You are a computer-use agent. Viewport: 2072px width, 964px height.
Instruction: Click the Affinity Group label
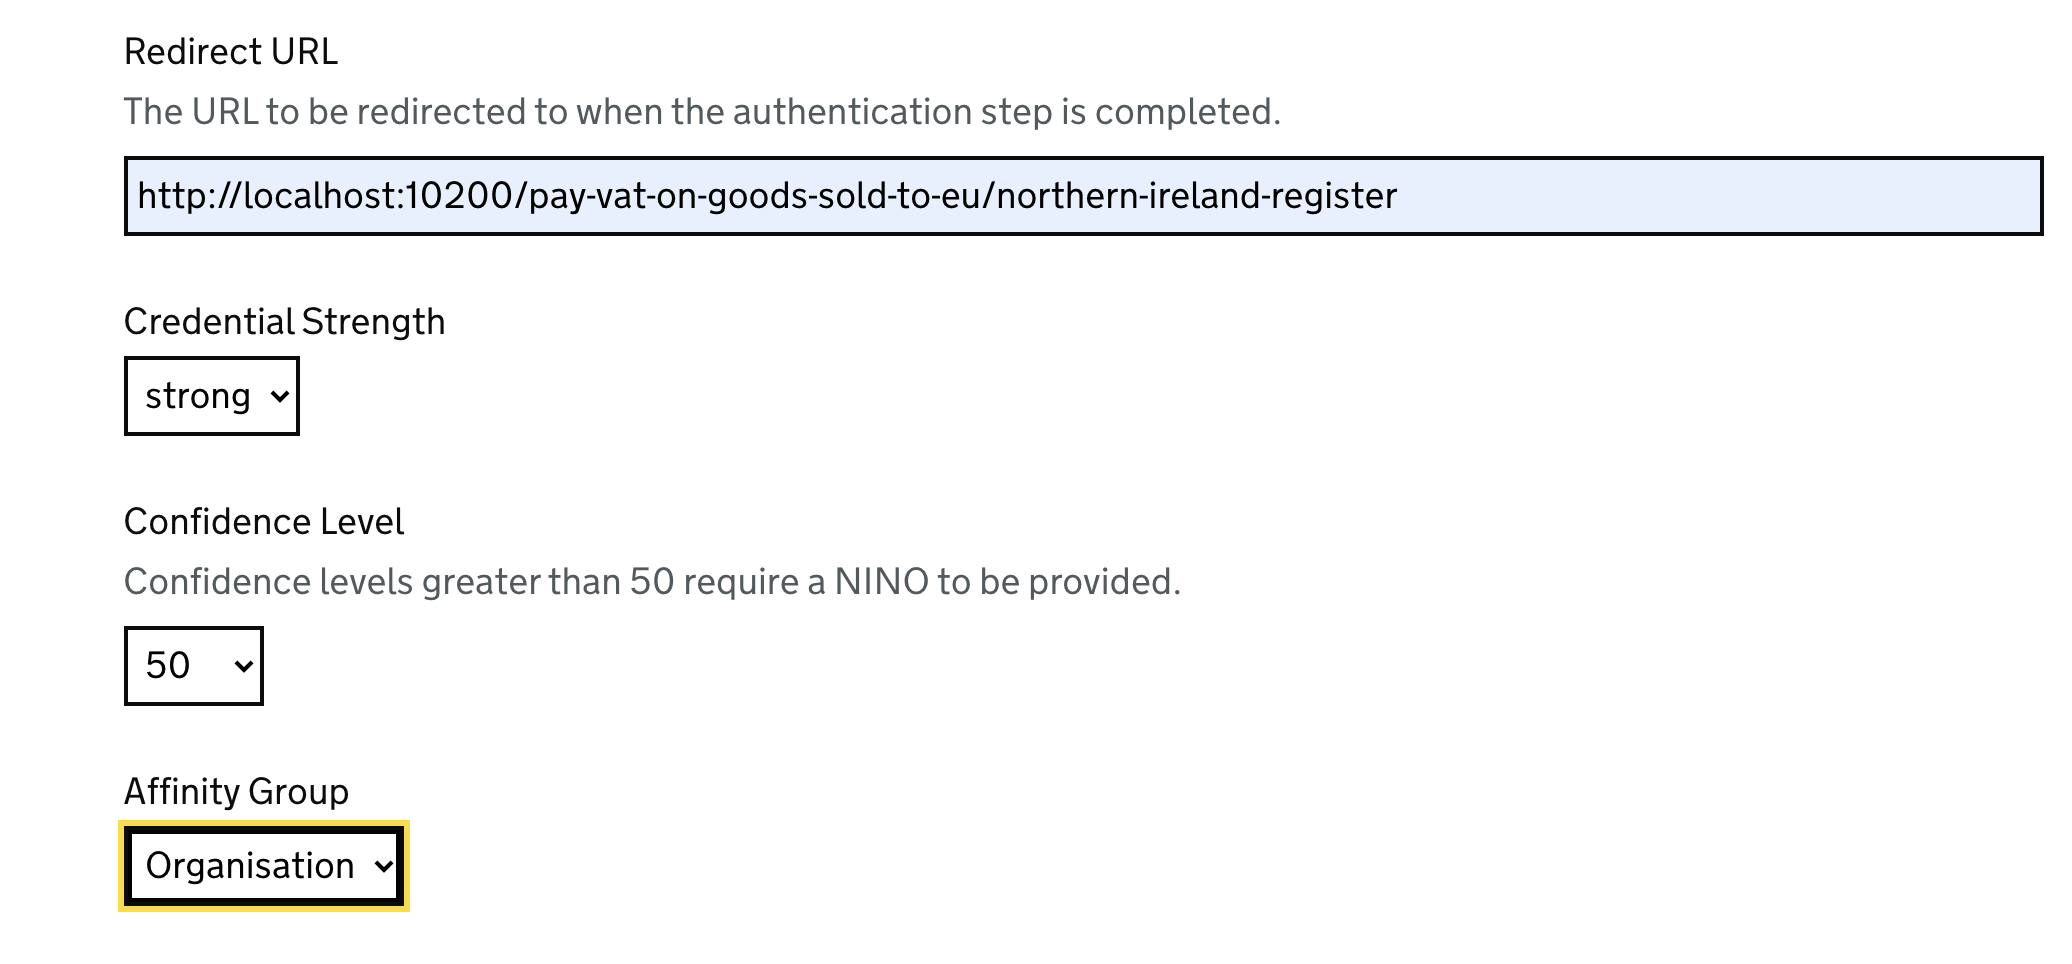pos(236,791)
